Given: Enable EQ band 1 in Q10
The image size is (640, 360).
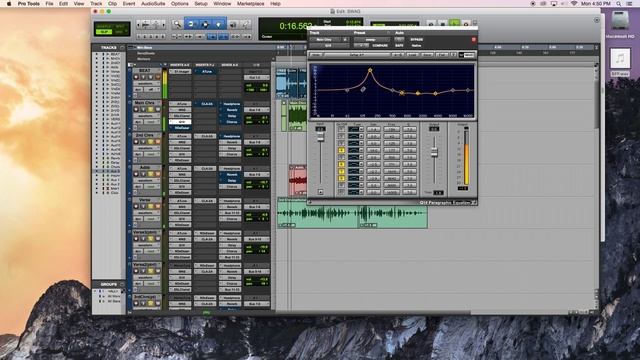Looking at the screenshot, I should [341, 129].
